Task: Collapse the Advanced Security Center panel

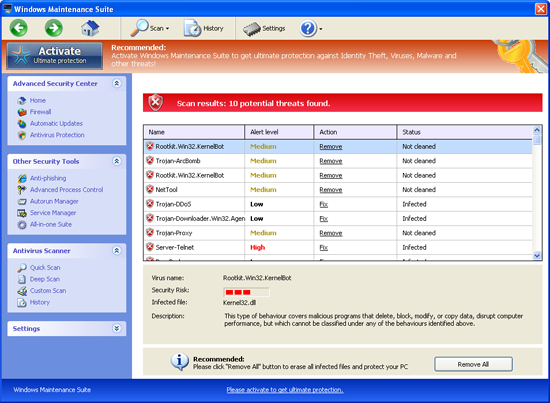Action: (116, 83)
